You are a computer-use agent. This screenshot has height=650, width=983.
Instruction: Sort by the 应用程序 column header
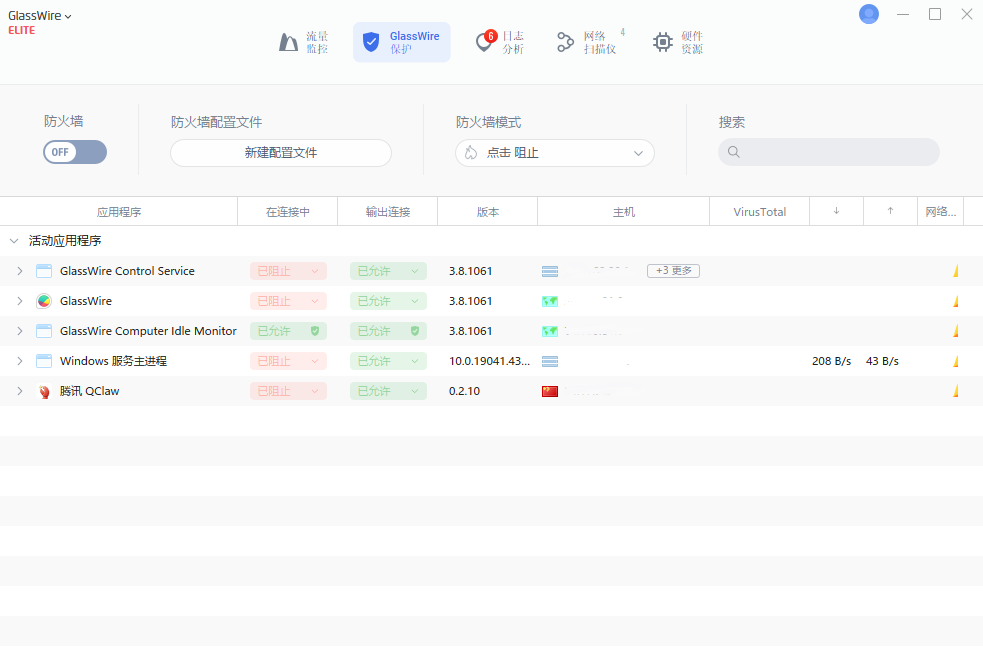118,212
